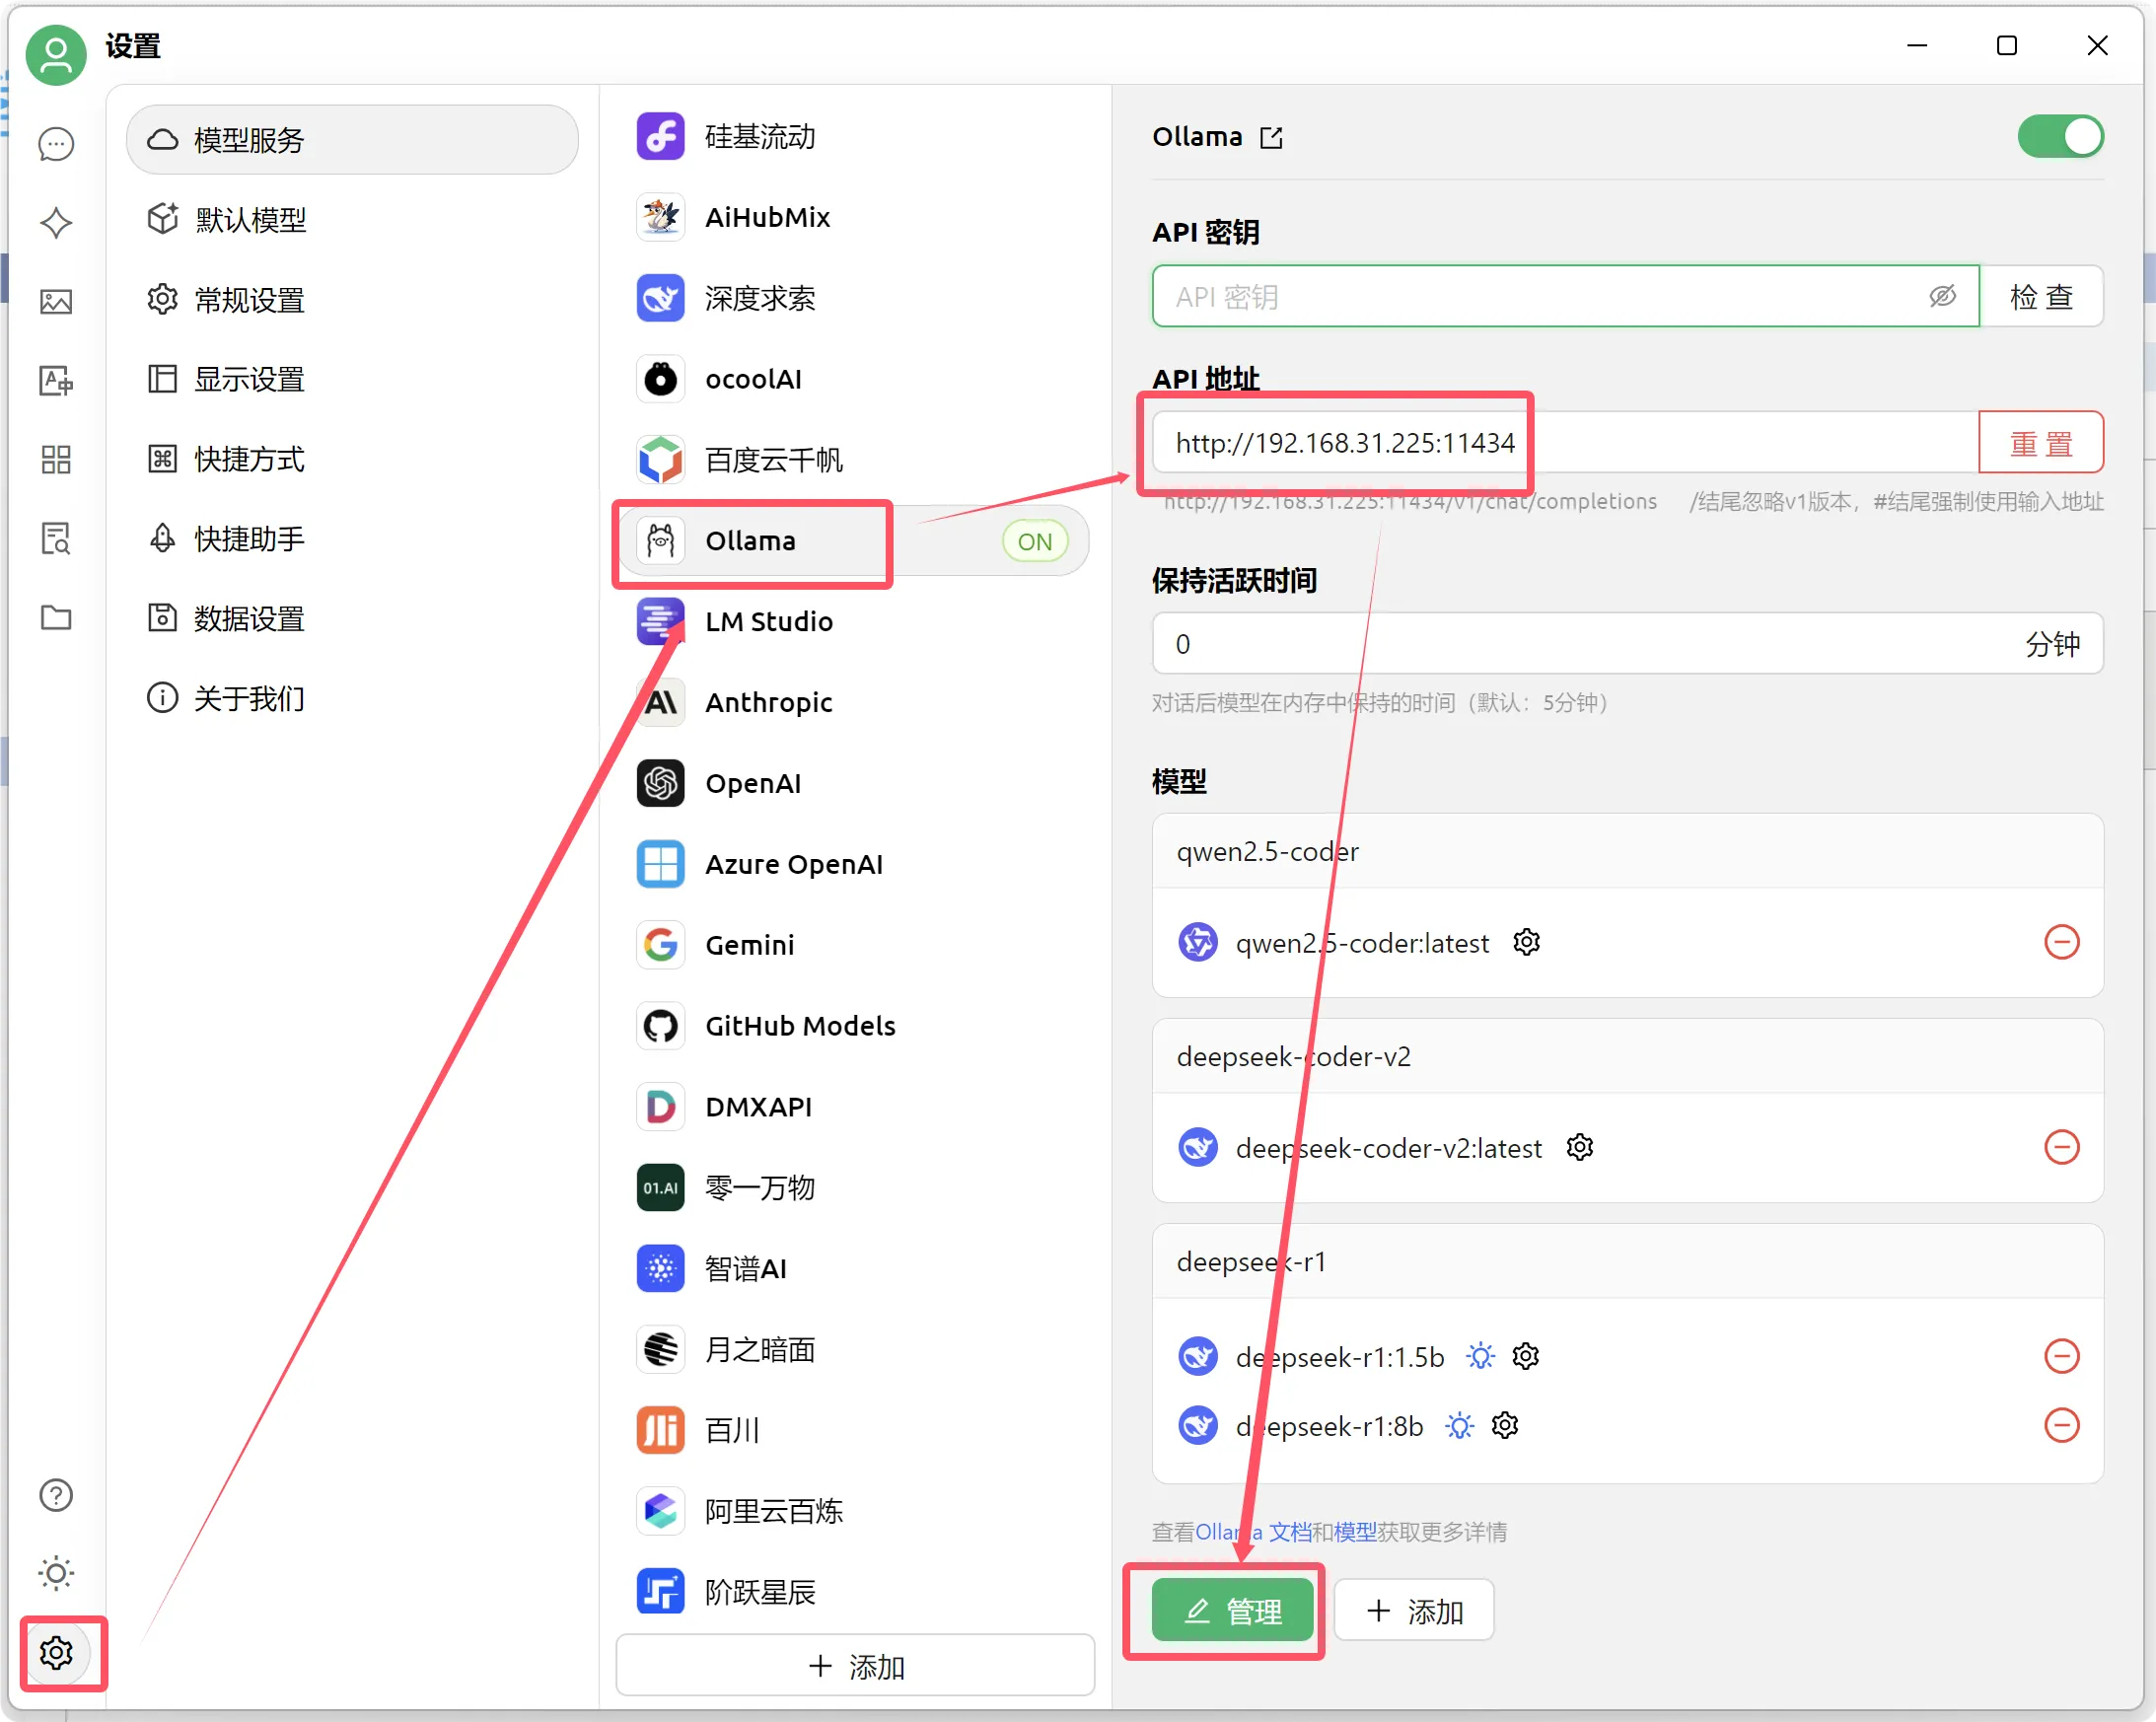The image size is (2156, 1722).
Task: Select the Anthropic provider
Action: [768, 702]
